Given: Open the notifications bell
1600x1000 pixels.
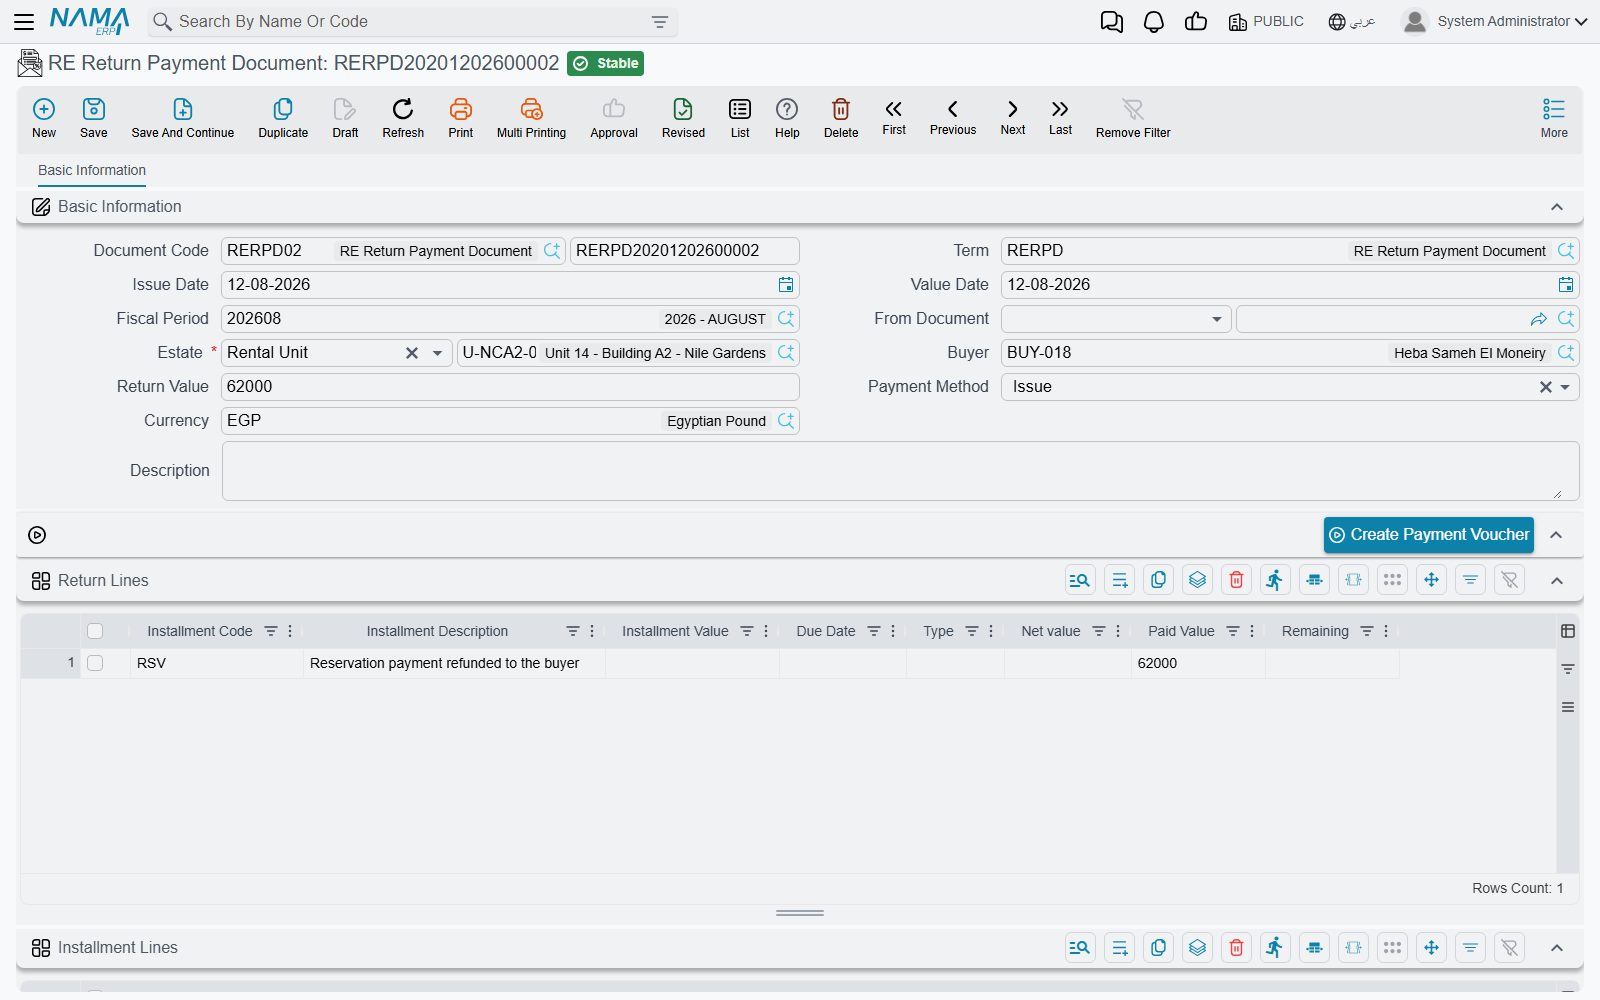Looking at the screenshot, I should pos(1154,22).
